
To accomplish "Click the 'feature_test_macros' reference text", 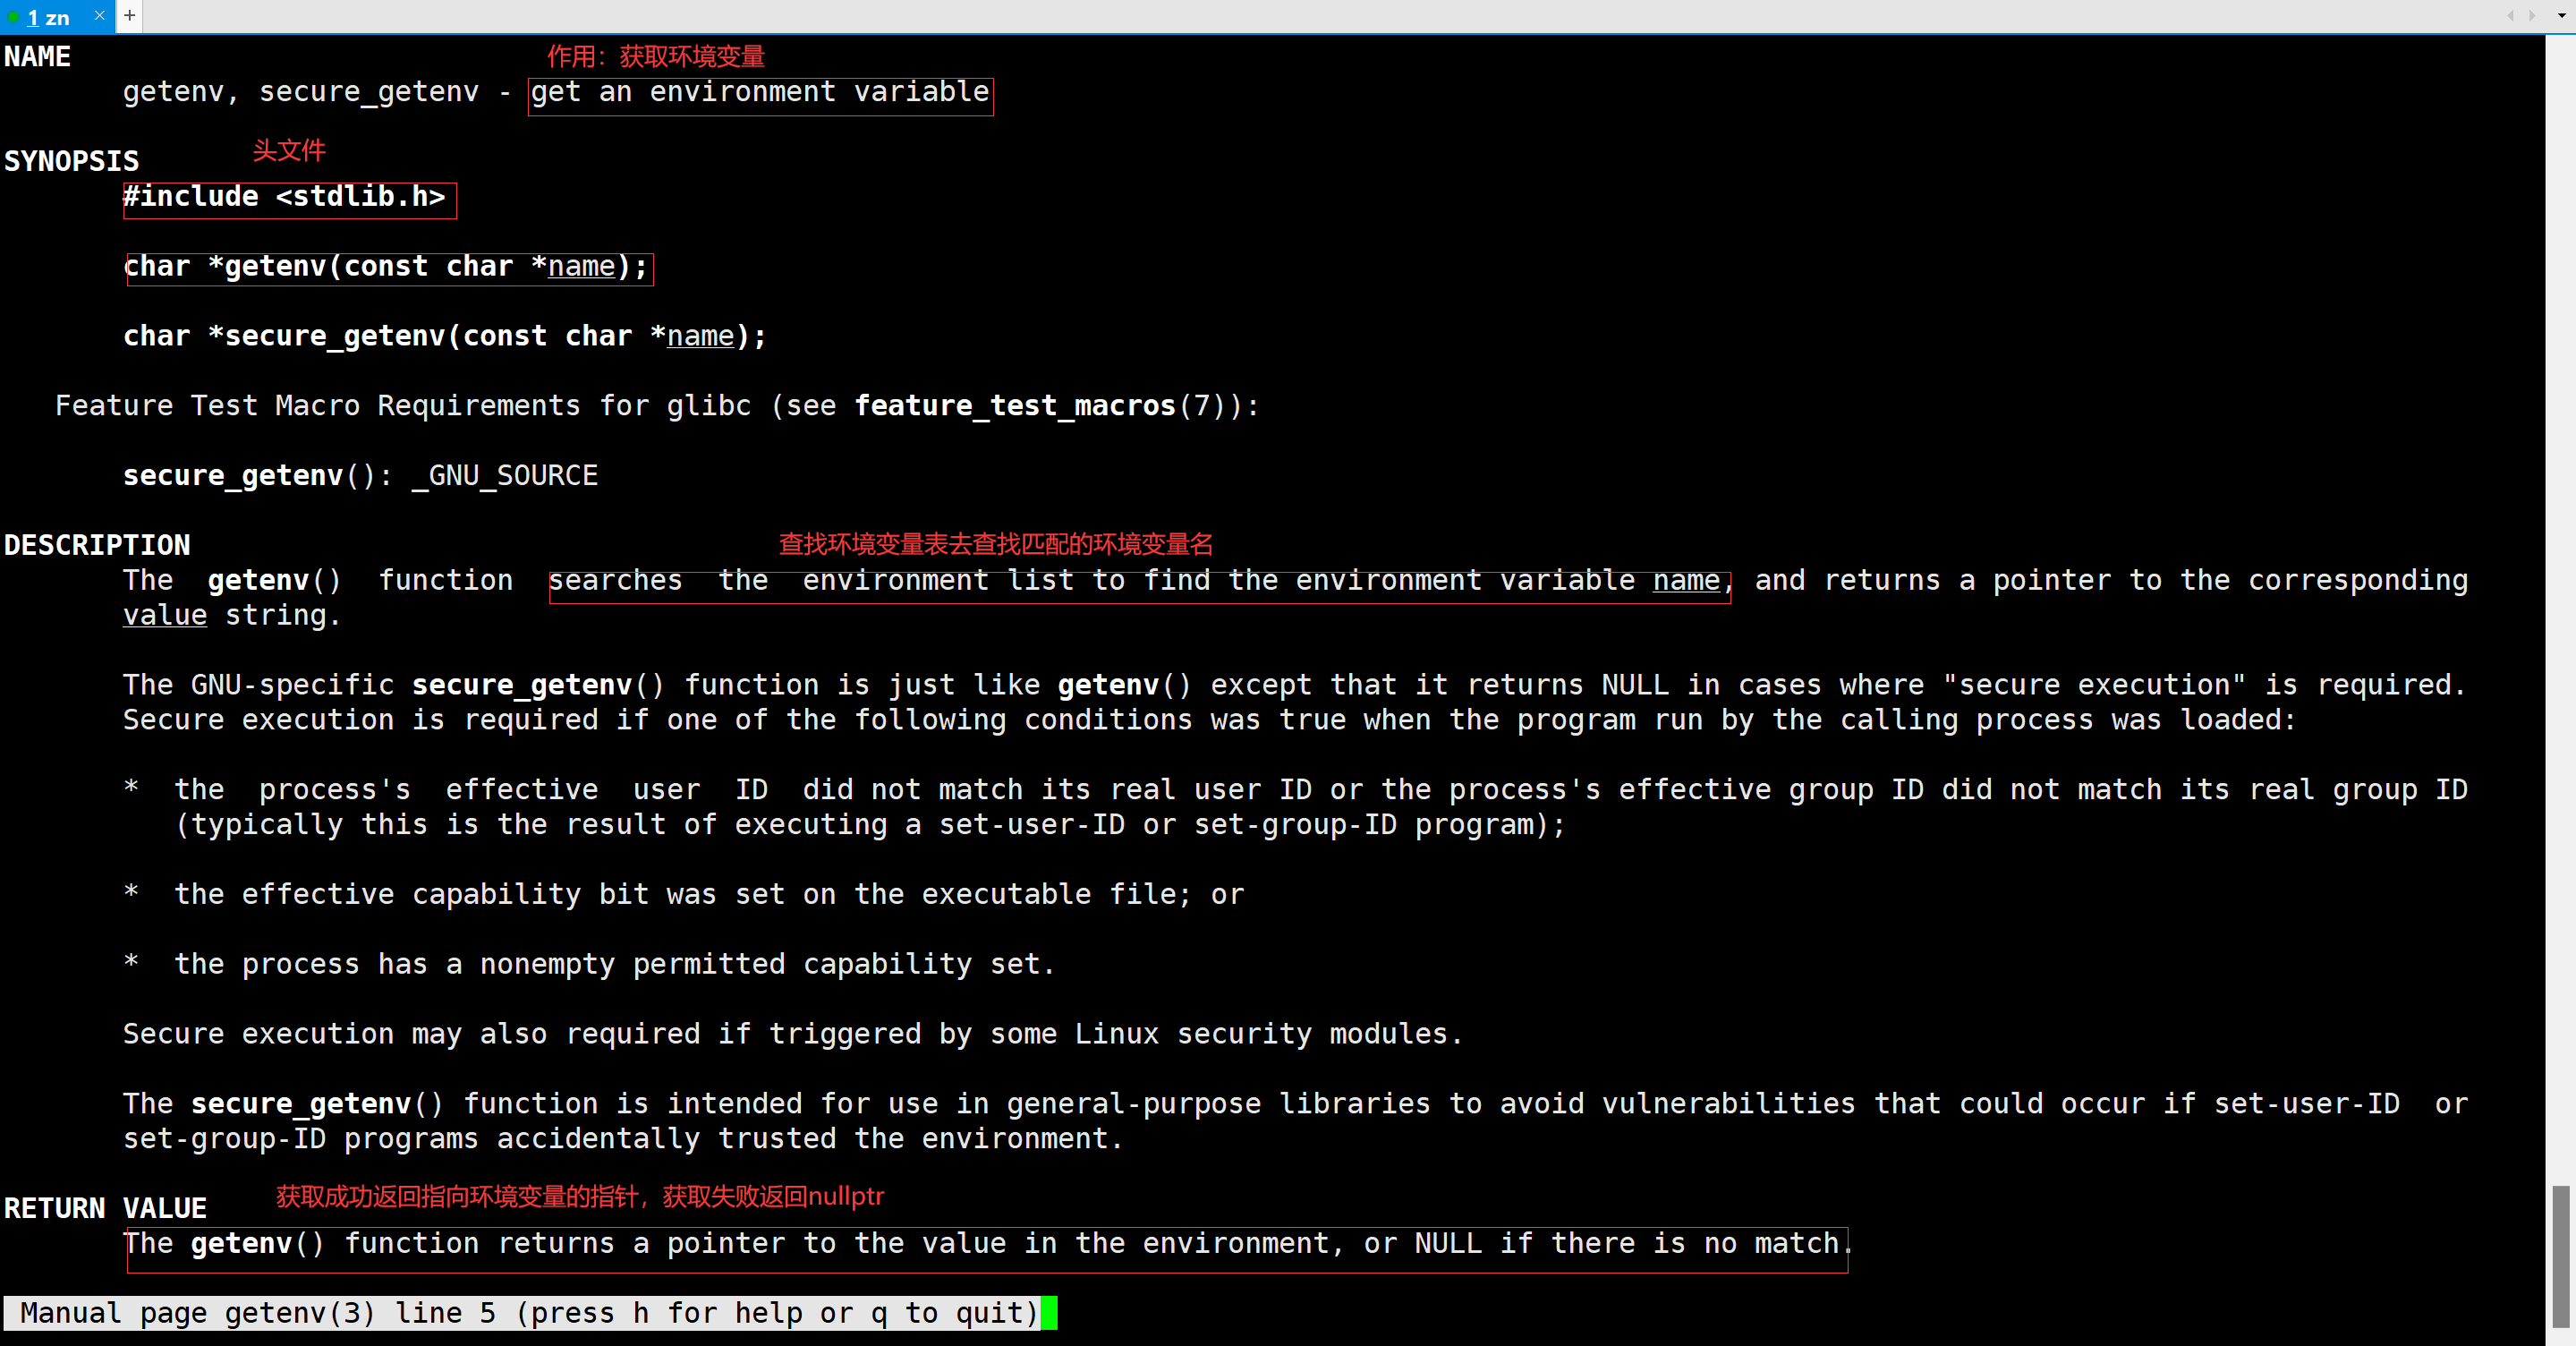I will pyautogui.click(x=1015, y=406).
